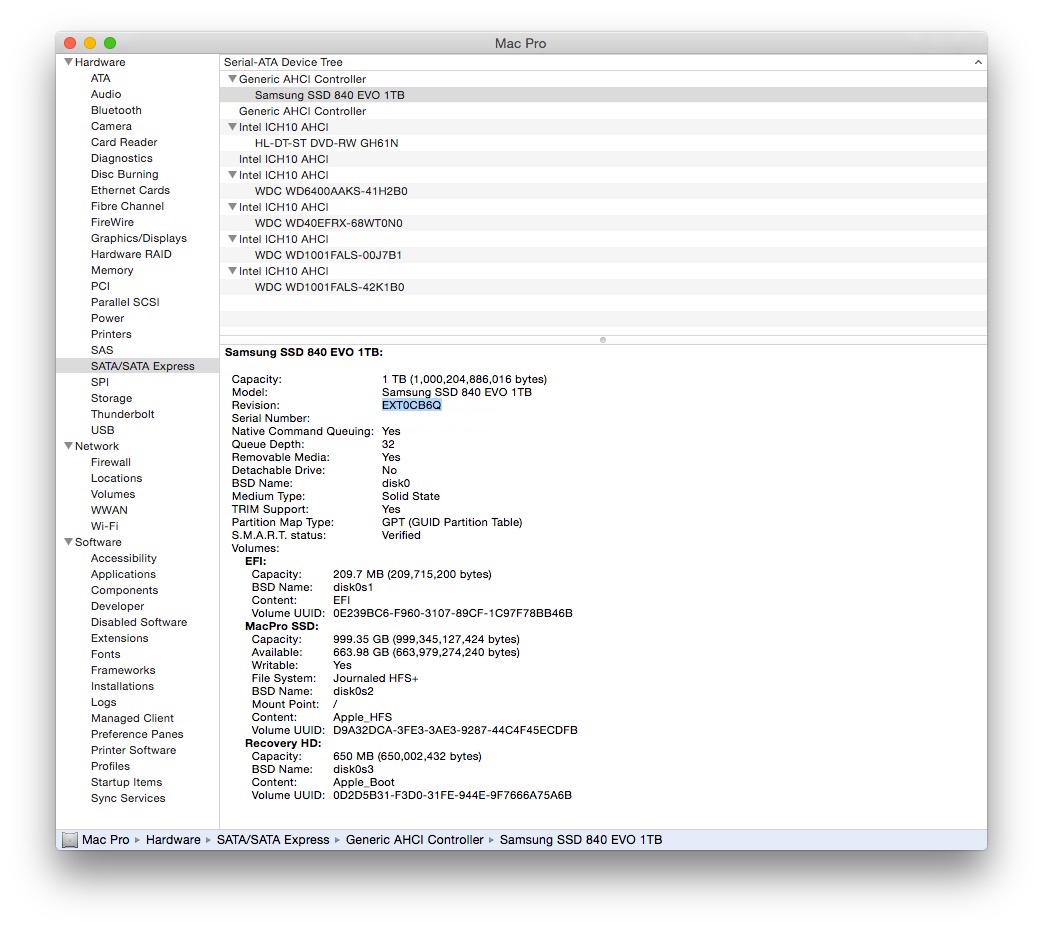Select Hardware RAID entry
The width and height of the screenshot is (1043, 930).
click(x=131, y=253)
